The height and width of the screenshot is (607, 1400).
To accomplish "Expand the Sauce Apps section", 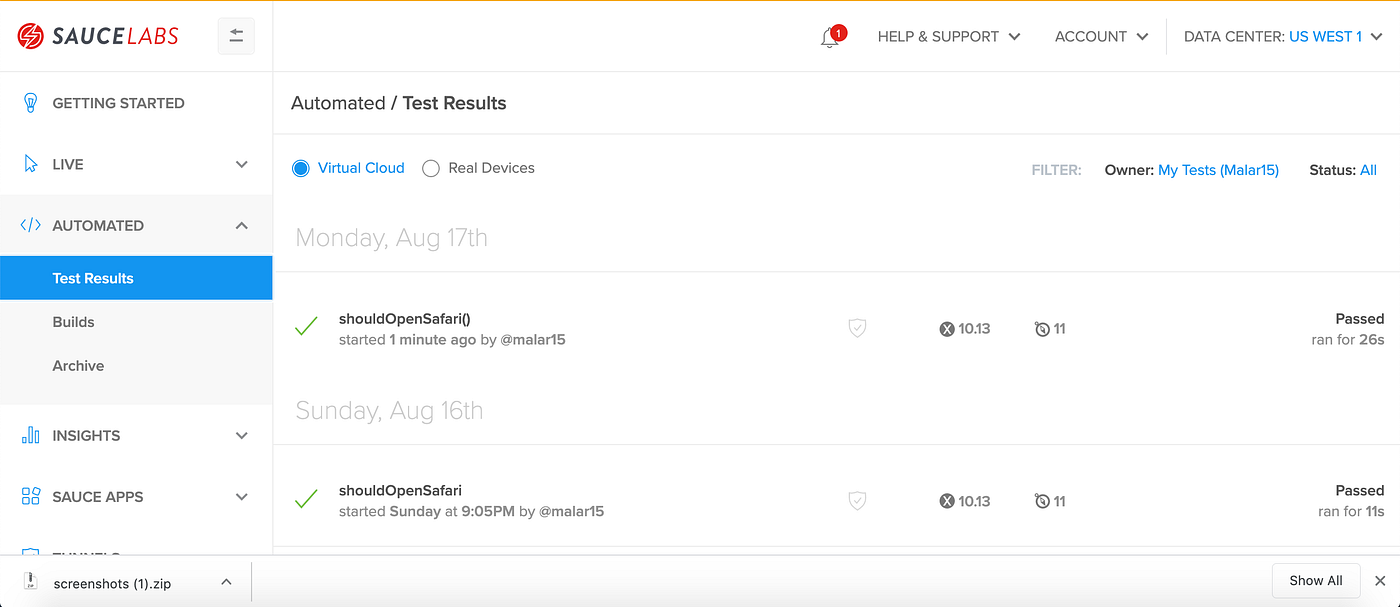I will (241, 496).
